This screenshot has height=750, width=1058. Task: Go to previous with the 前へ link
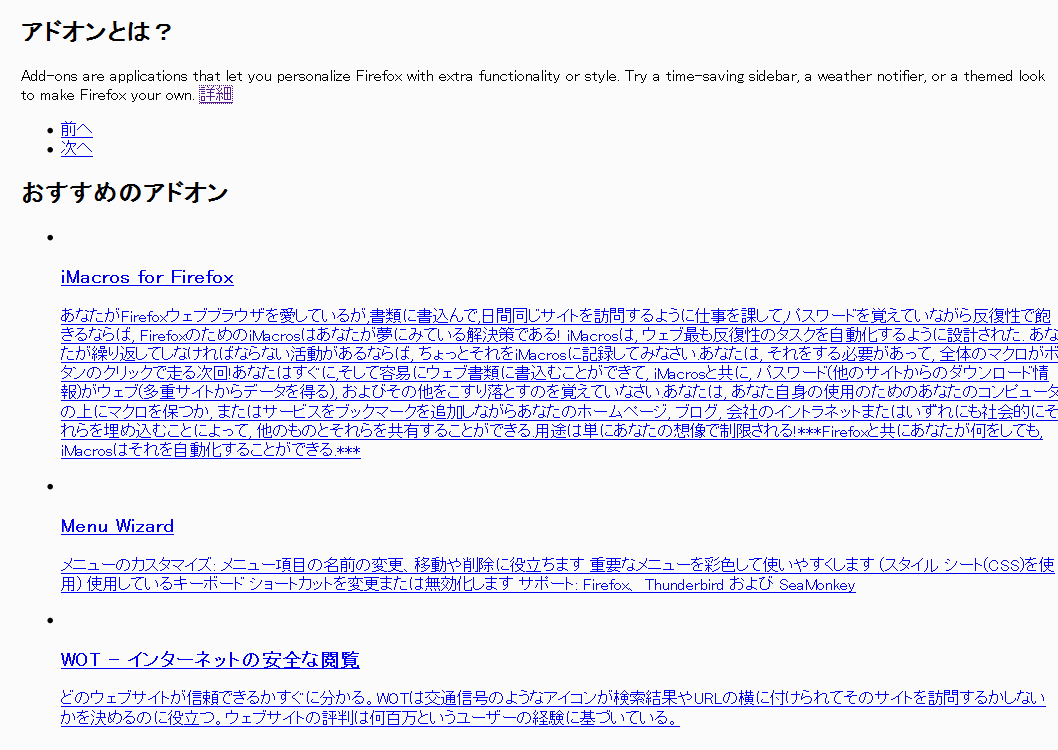tap(76, 129)
